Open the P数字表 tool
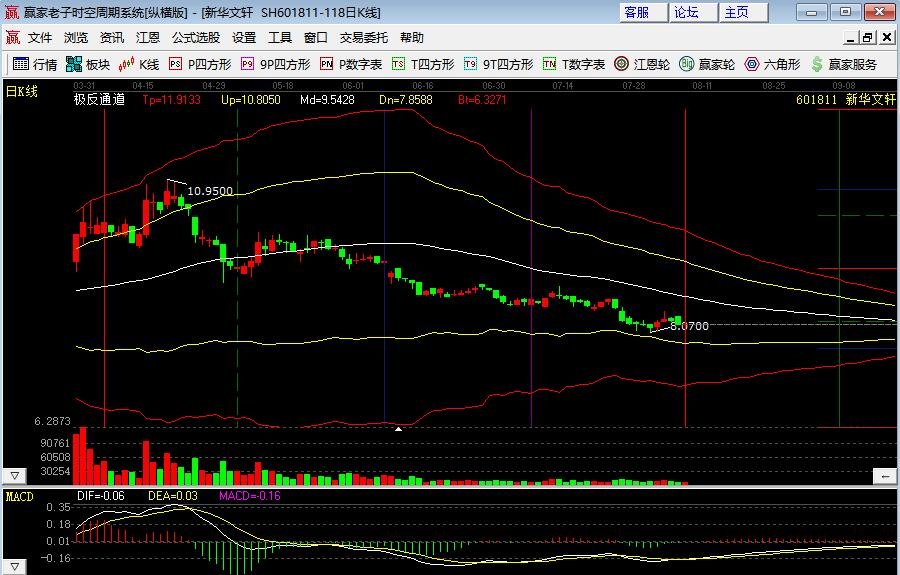The height and width of the screenshot is (575, 900). tap(351, 64)
